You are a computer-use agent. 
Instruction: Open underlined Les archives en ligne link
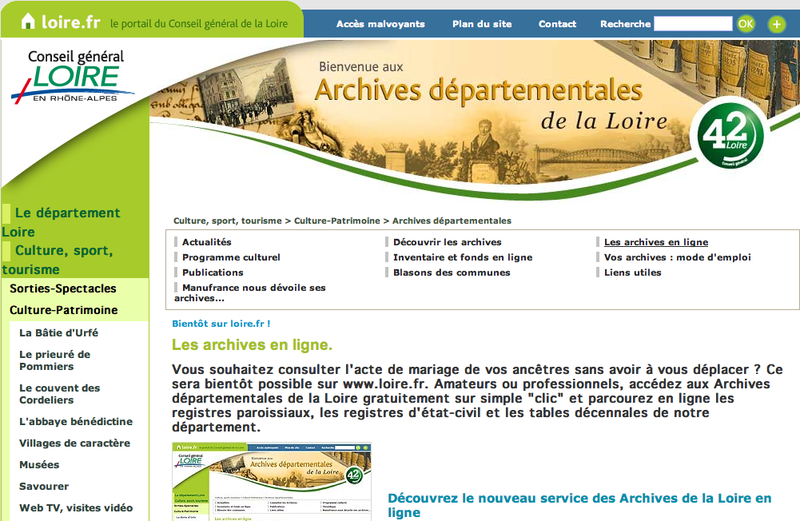click(656, 242)
